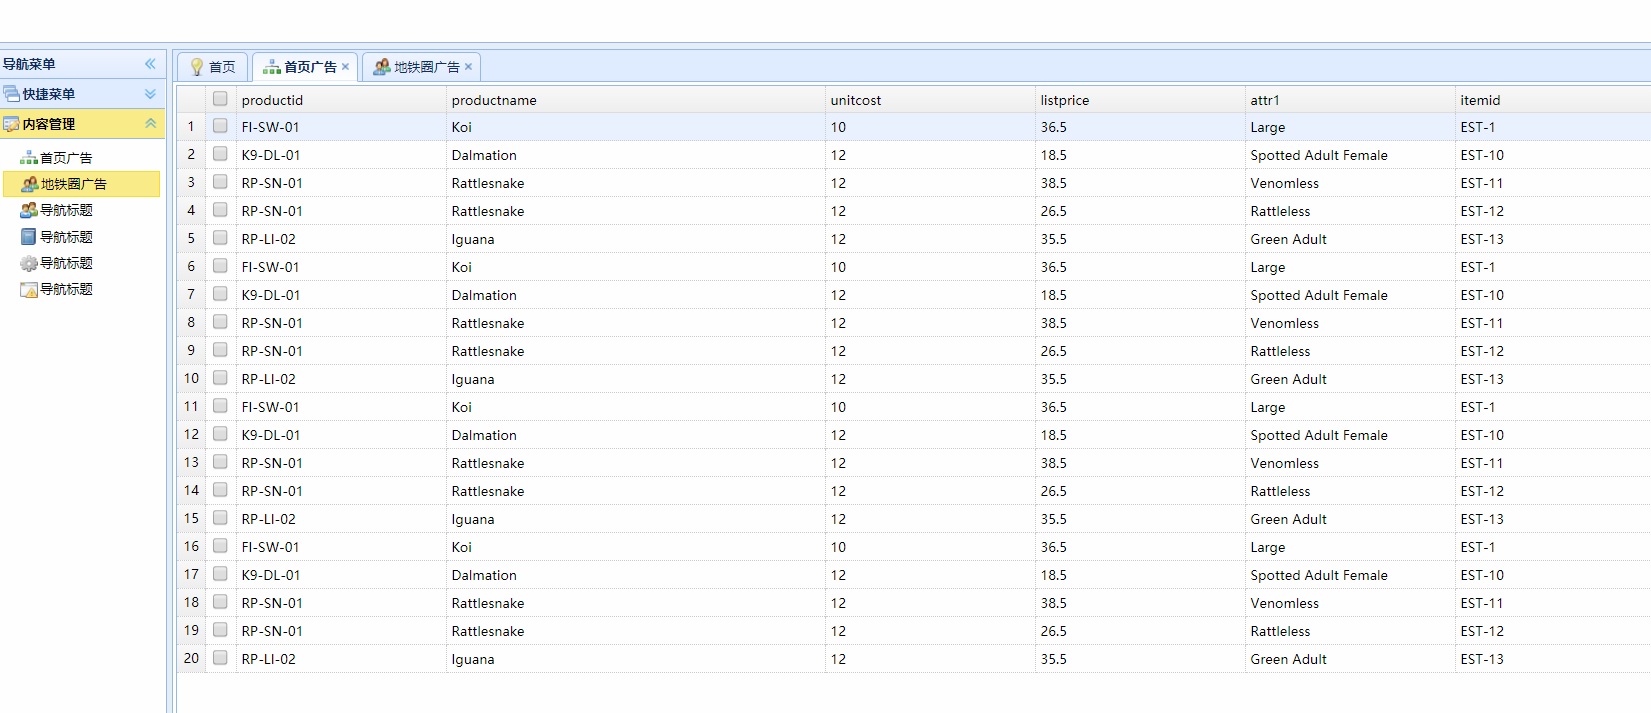This screenshot has width=1651, height=713.
Task: Click Venomless in row 8
Action: (x=1285, y=323)
